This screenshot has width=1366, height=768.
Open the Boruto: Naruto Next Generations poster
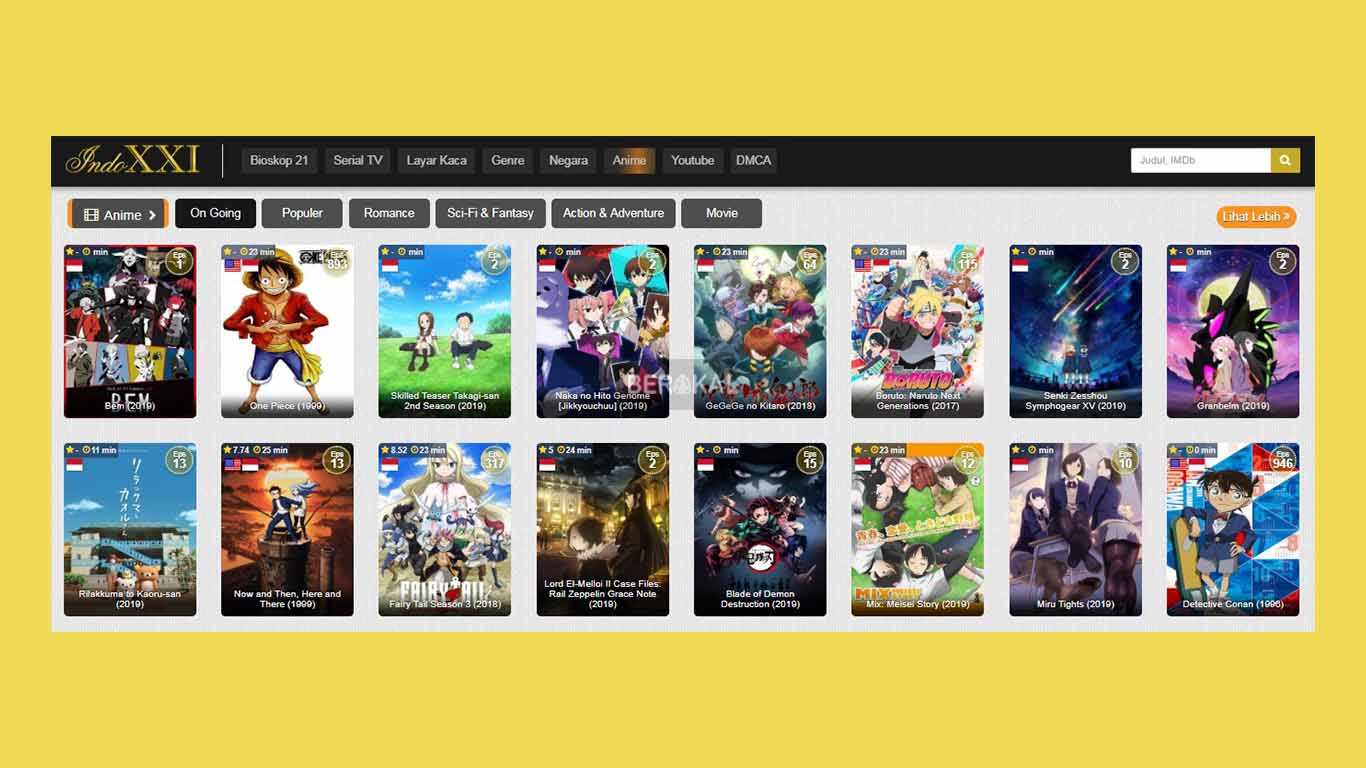(x=917, y=331)
